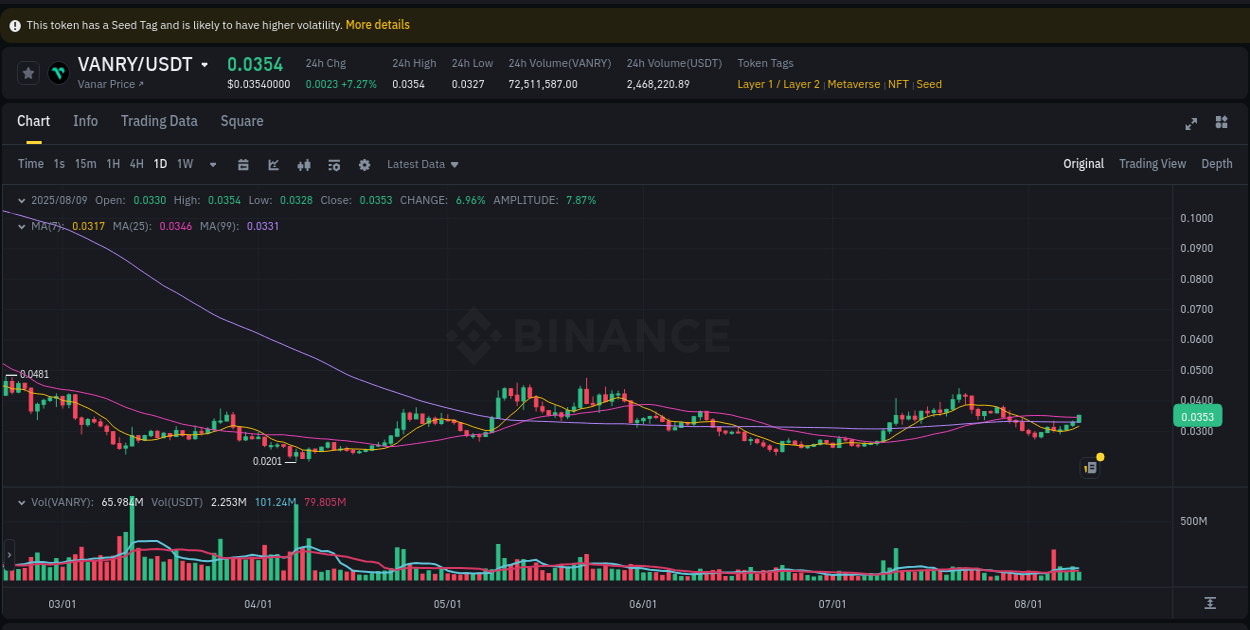Click the star to favorite VANRY/USDT
Image resolution: width=1250 pixels, height=630 pixels.
pyautogui.click(x=28, y=72)
